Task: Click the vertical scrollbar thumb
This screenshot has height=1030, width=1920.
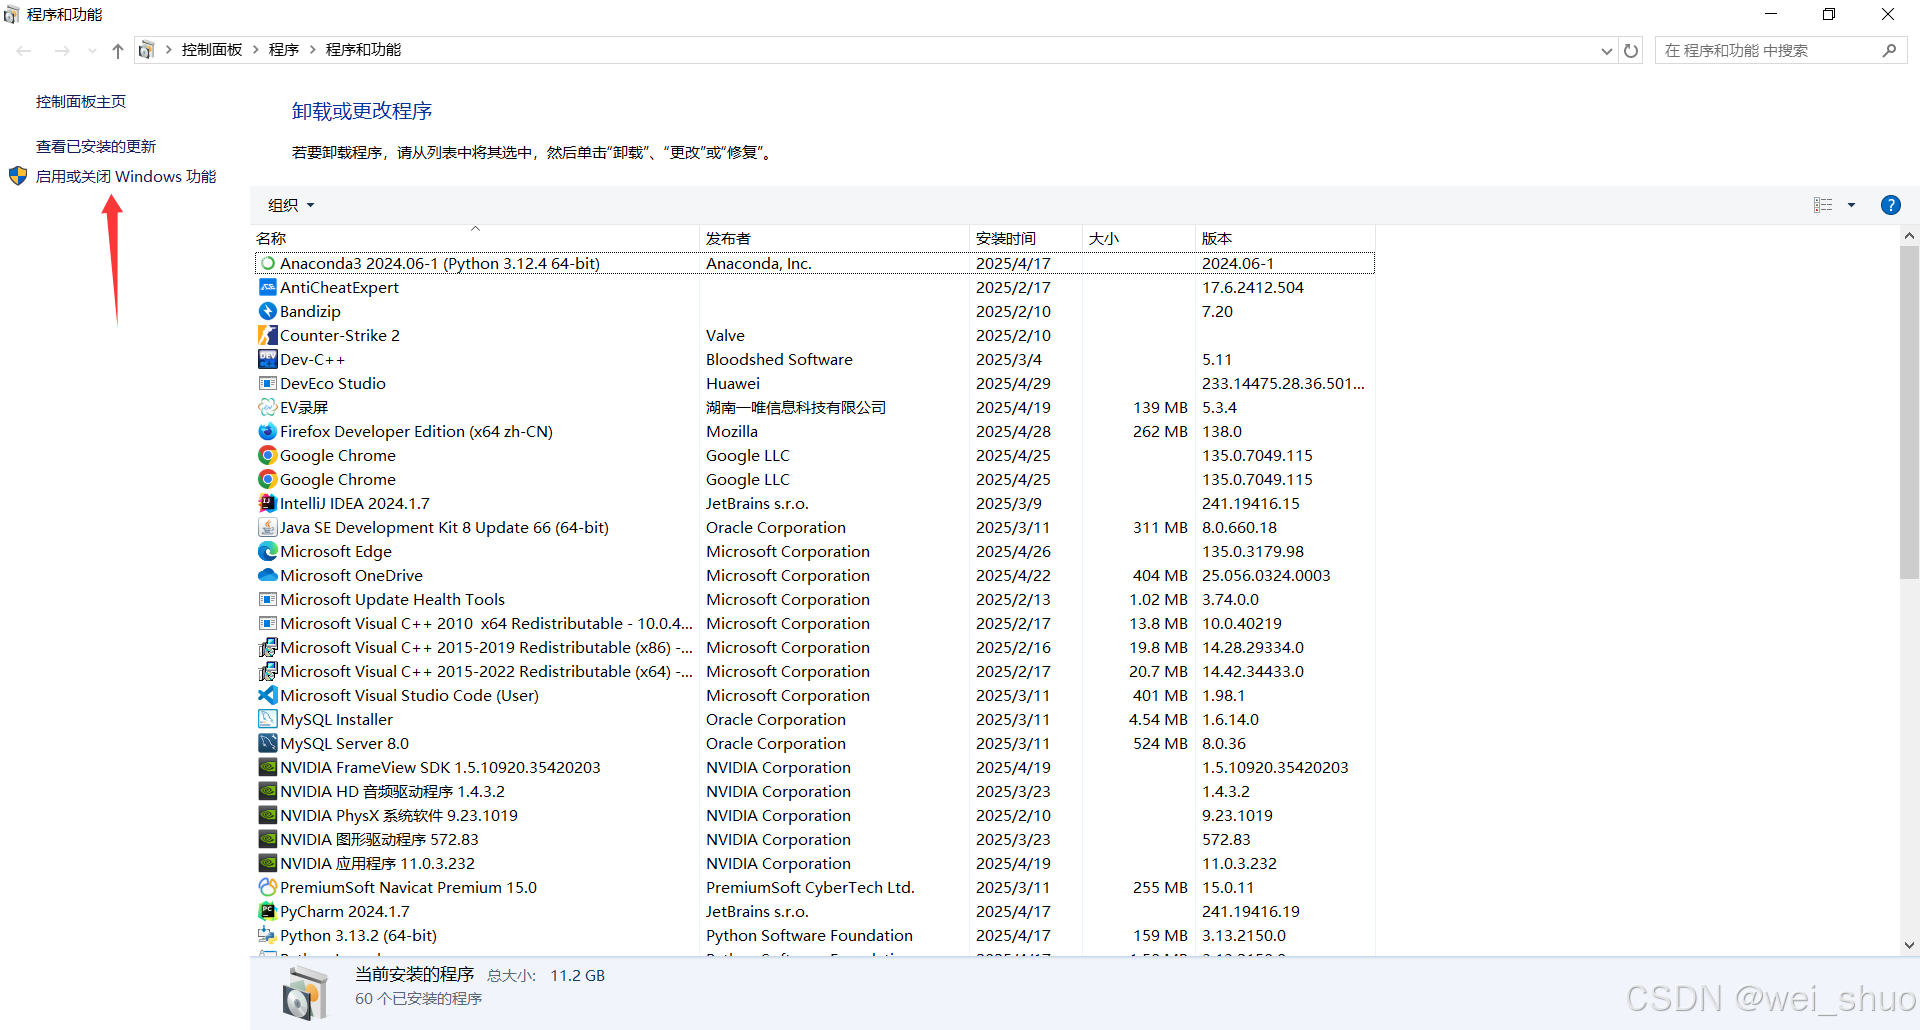Action: click(x=1909, y=412)
